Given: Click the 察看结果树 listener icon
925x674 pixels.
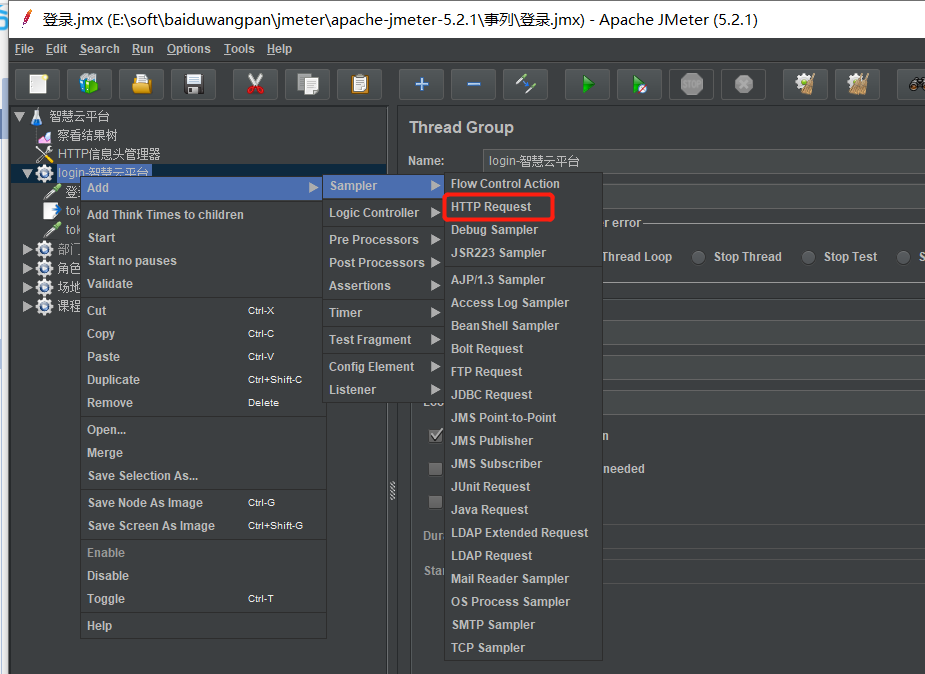Looking at the screenshot, I should [x=44, y=136].
